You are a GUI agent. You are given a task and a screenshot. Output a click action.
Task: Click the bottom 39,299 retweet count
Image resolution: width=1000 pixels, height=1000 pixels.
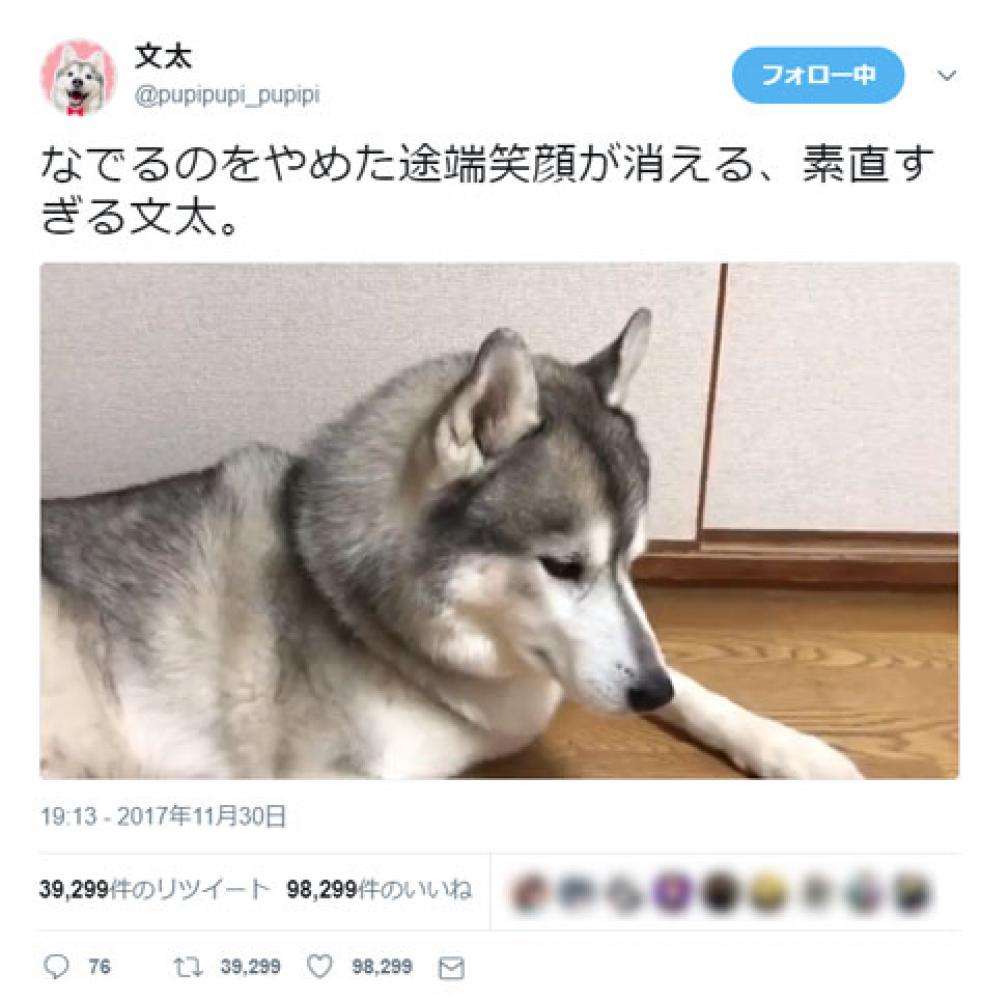click(x=251, y=967)
